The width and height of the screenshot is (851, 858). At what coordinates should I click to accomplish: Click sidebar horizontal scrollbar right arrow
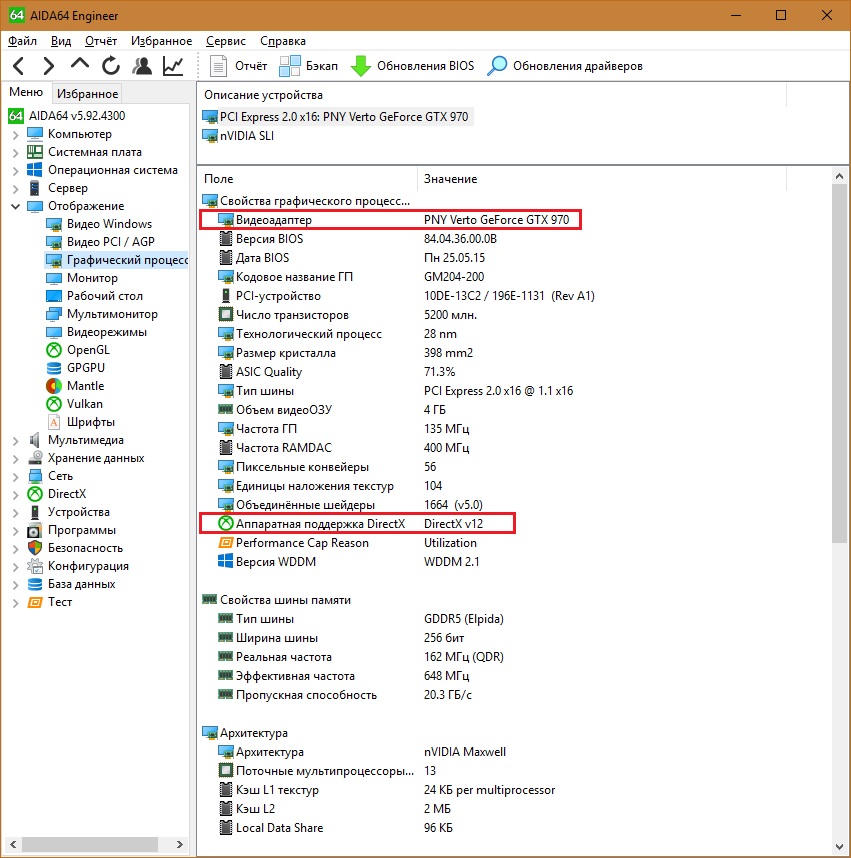[x=180, y=844]
